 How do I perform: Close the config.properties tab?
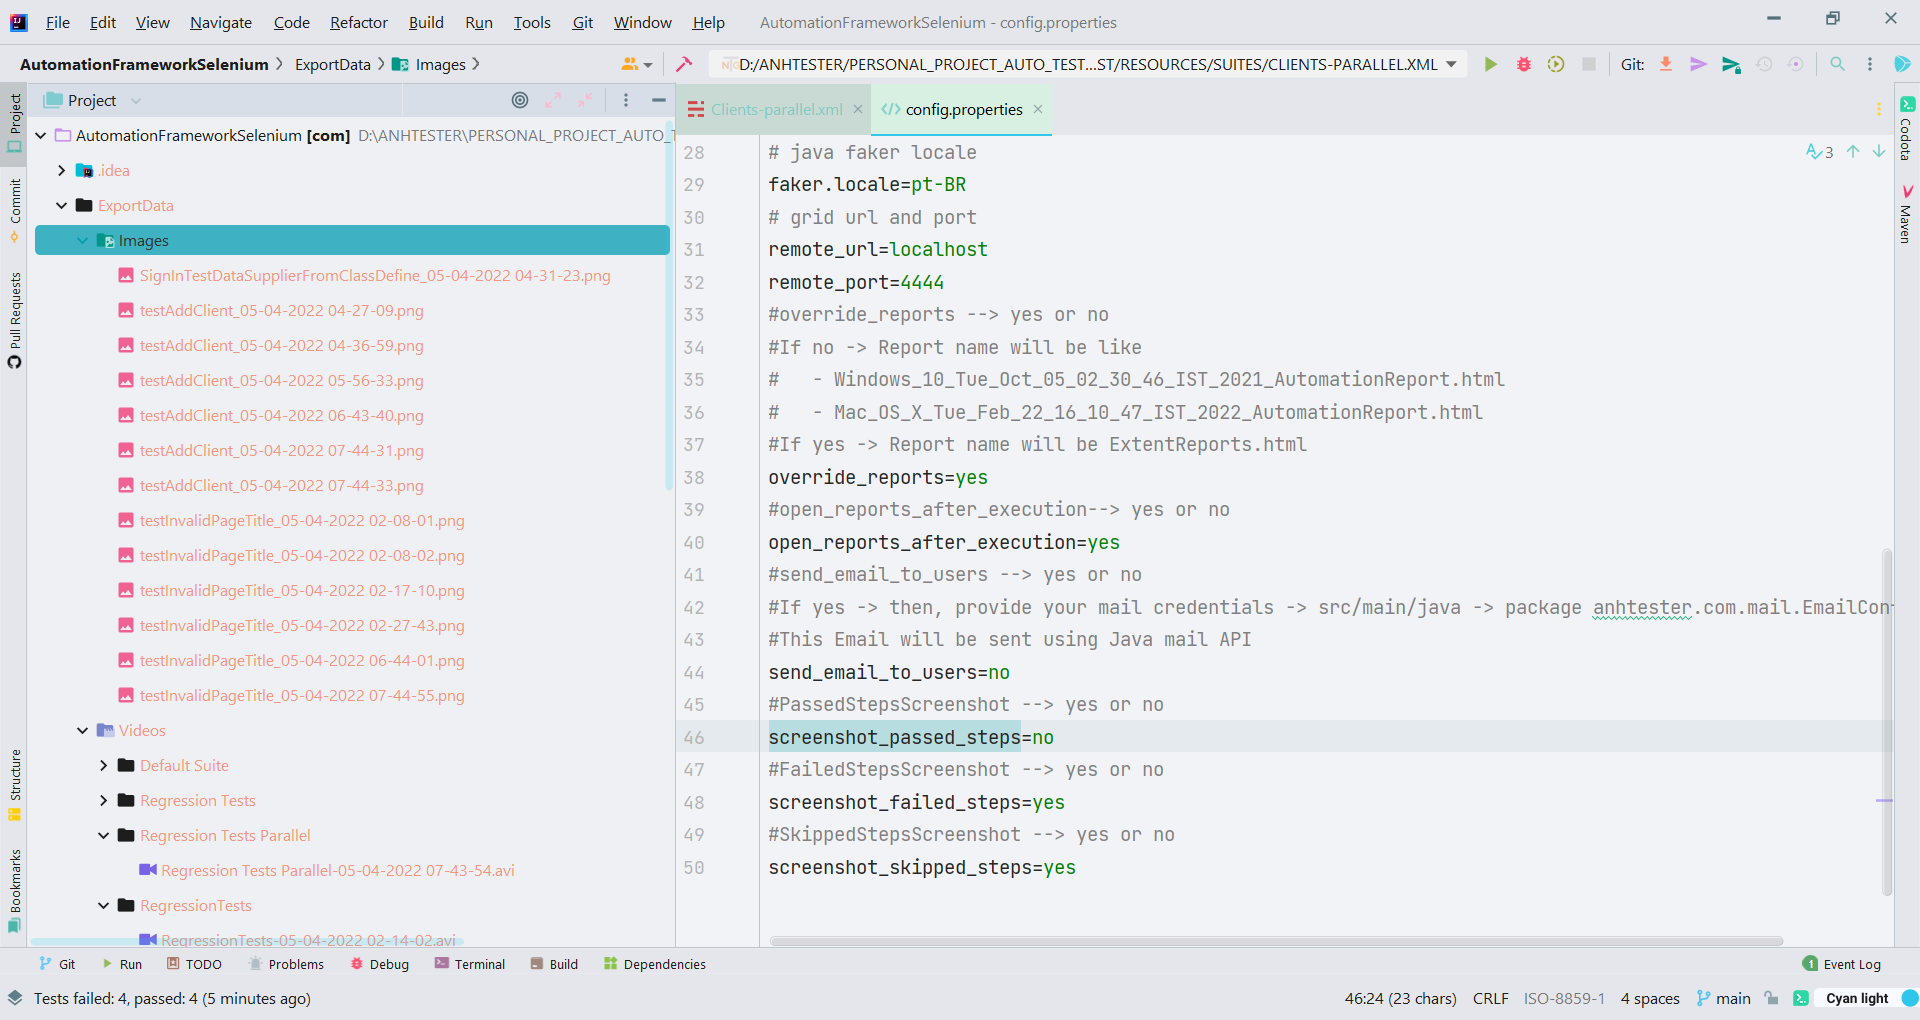1038,109
